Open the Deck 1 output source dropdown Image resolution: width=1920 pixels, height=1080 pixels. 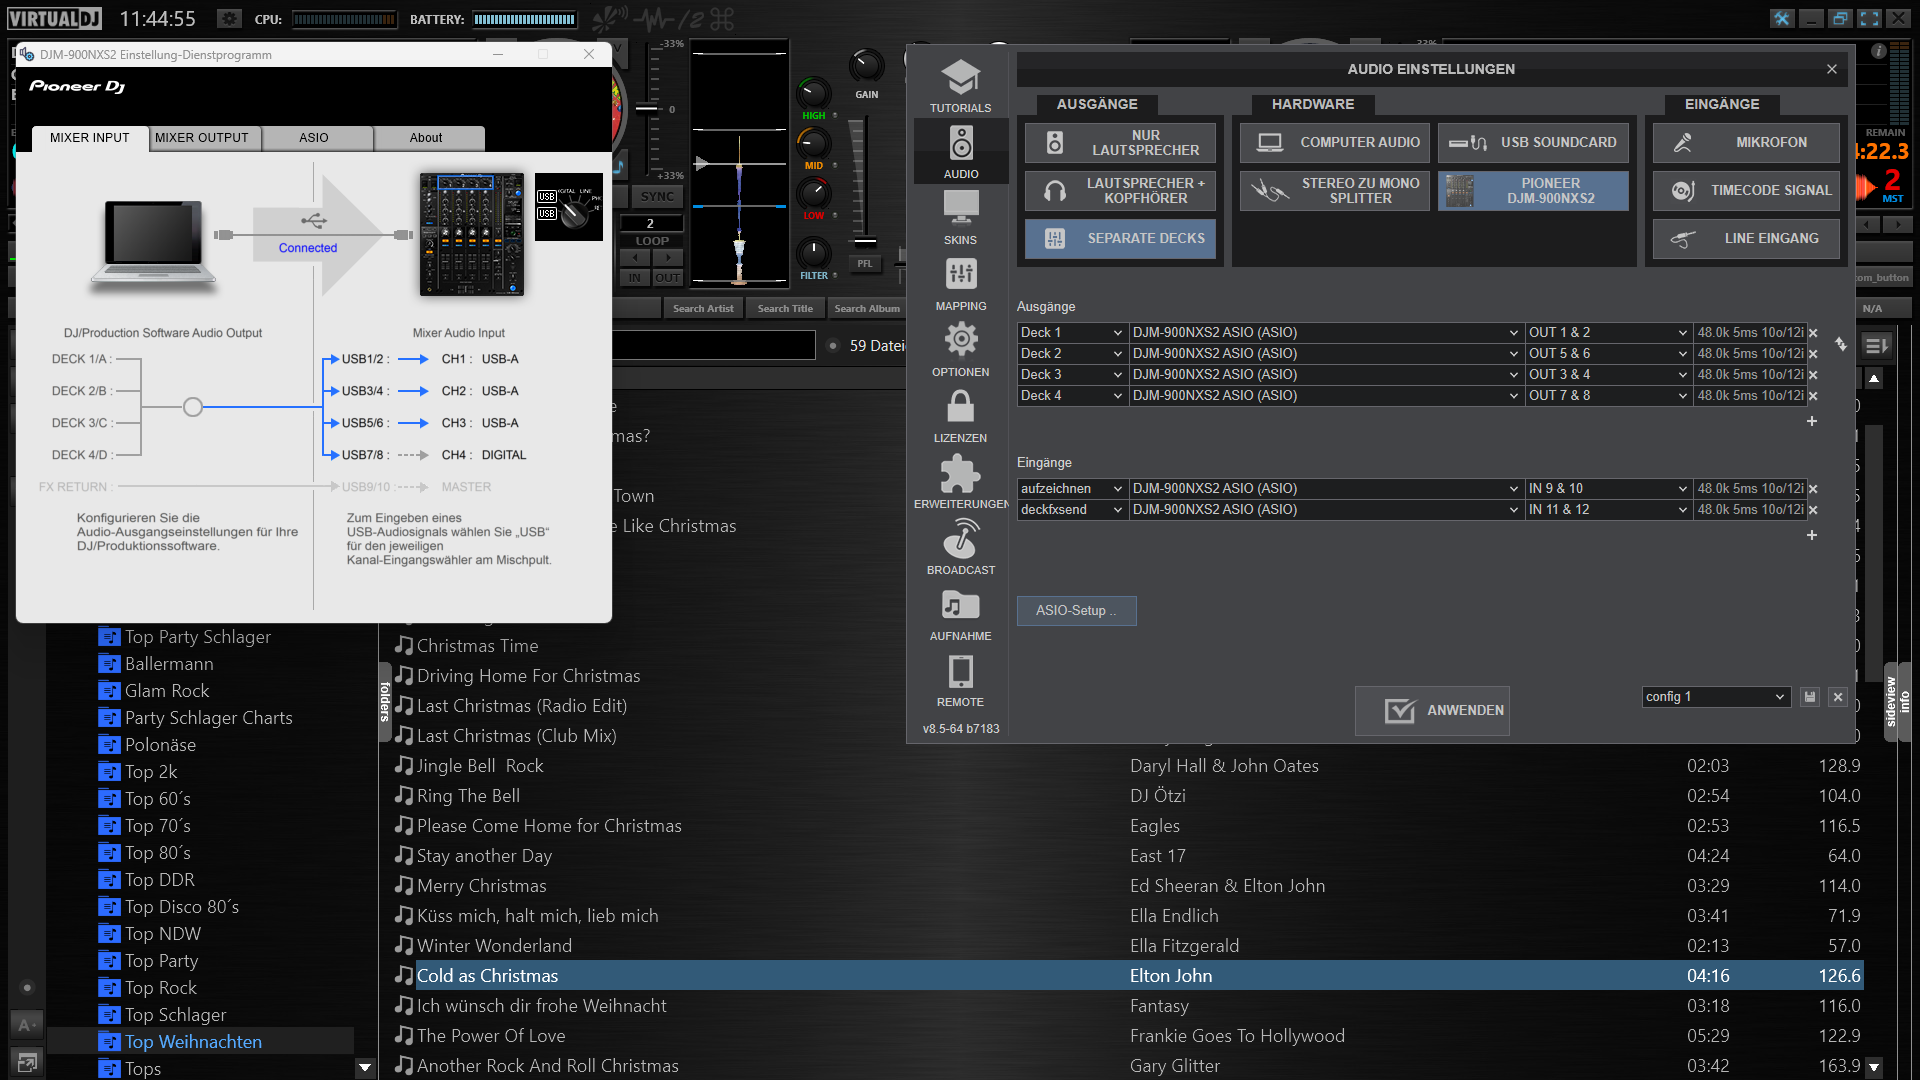[1072, 333]
